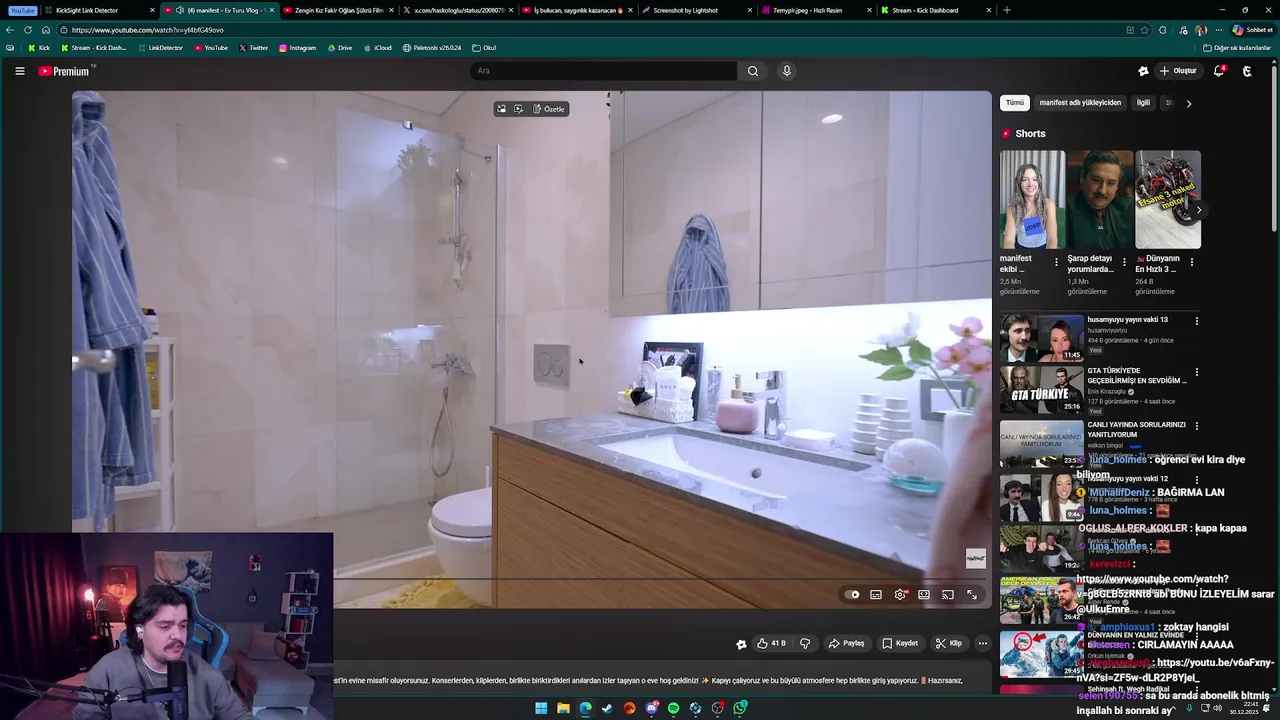Screen dimensions: 1280x720
Task: Enter fullscreen on the video player
Action: [971, 594]
